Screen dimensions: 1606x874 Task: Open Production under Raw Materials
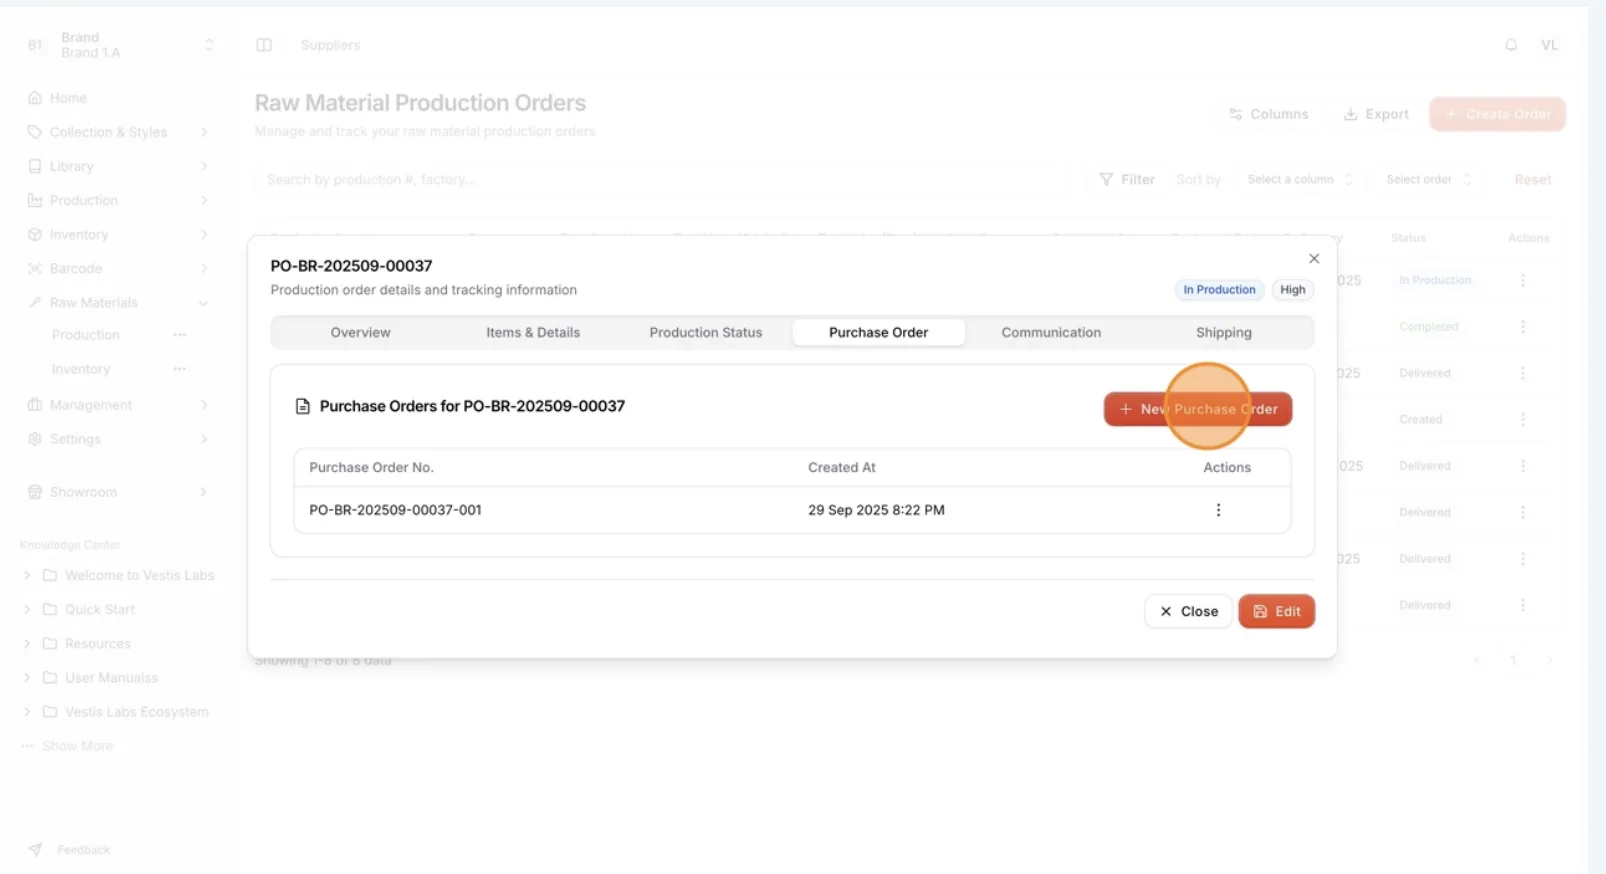click(86, 335)
